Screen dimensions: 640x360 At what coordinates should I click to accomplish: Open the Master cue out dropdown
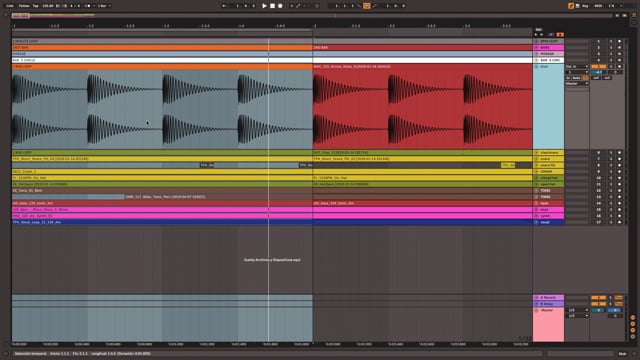pos(577,310)
